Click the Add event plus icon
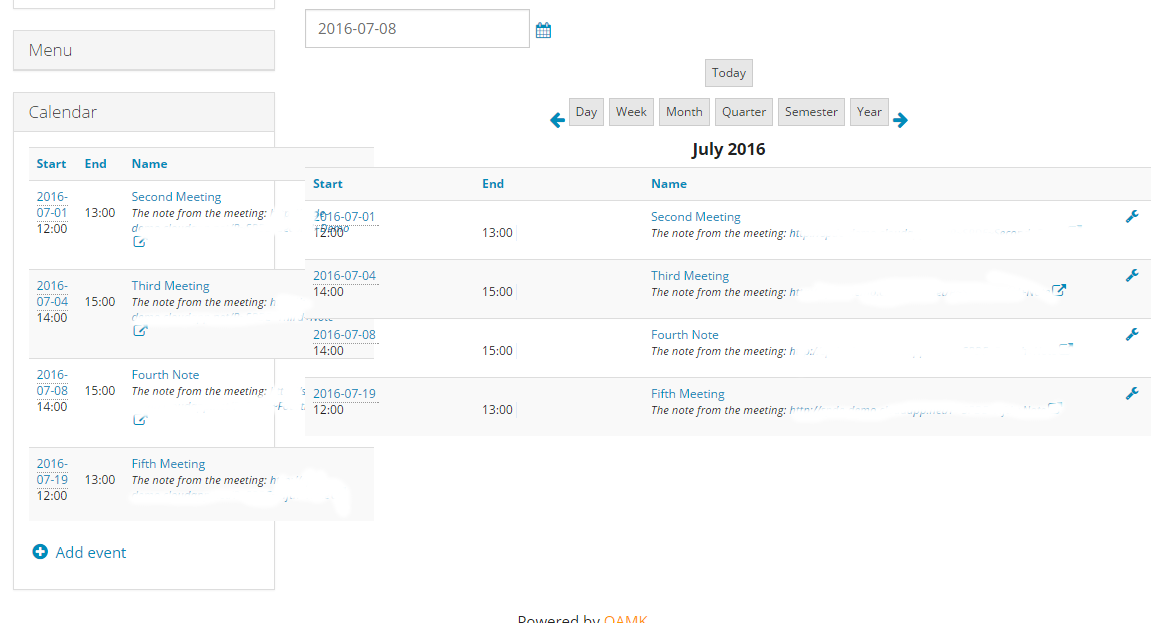This screenshot has height=623, width=1151. (40, 552)
